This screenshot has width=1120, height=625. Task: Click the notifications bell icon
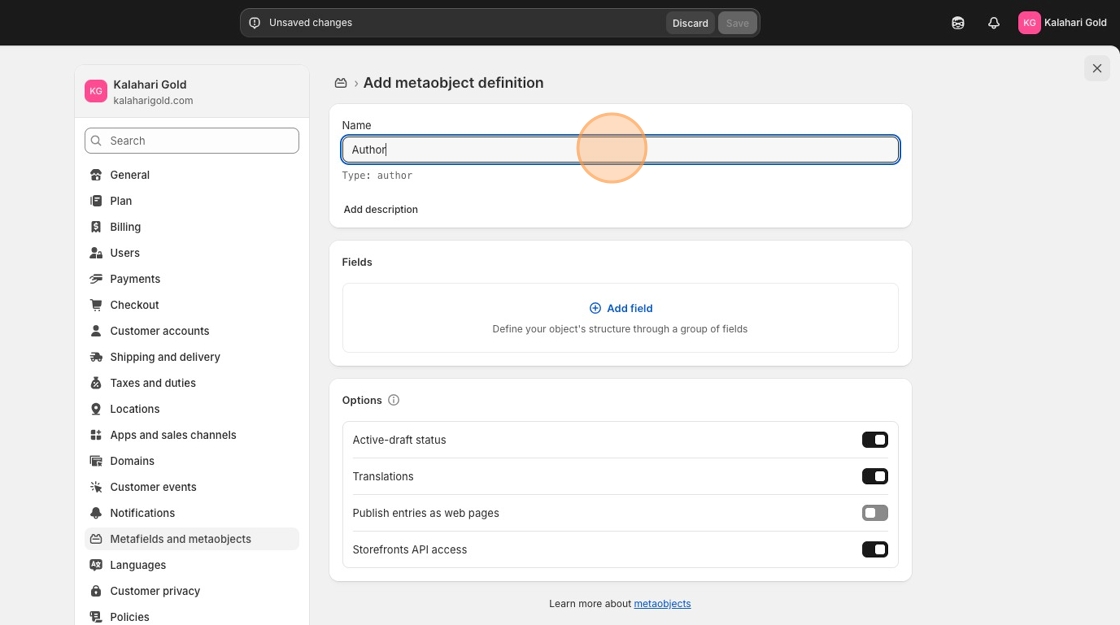pos(993,23)
